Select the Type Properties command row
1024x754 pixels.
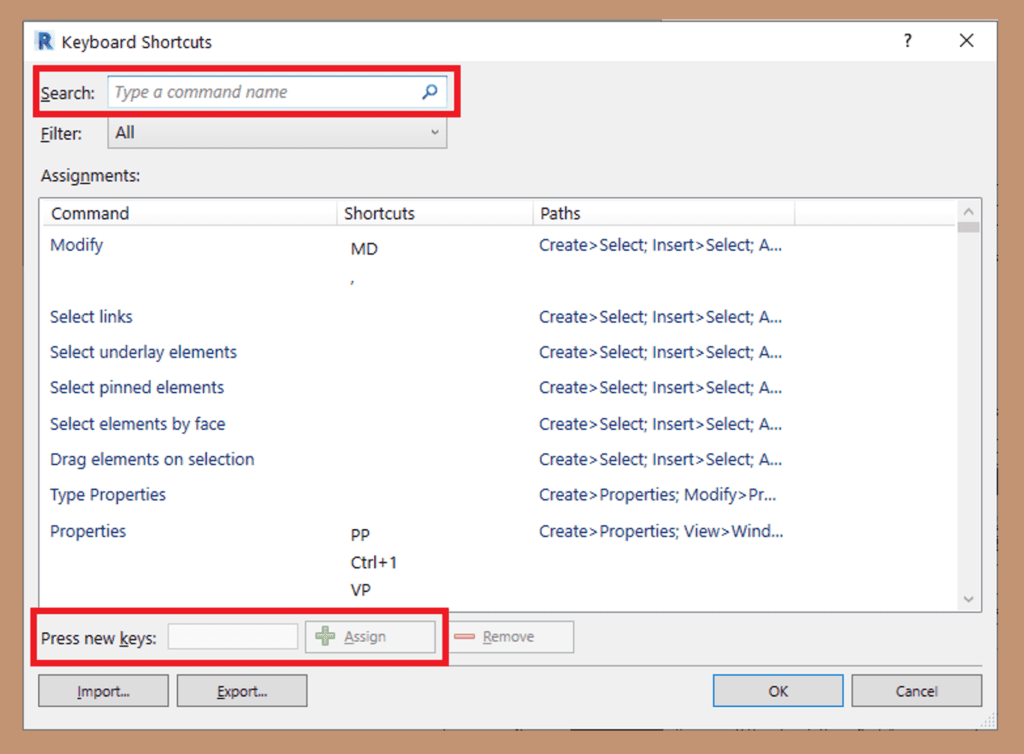108,495
